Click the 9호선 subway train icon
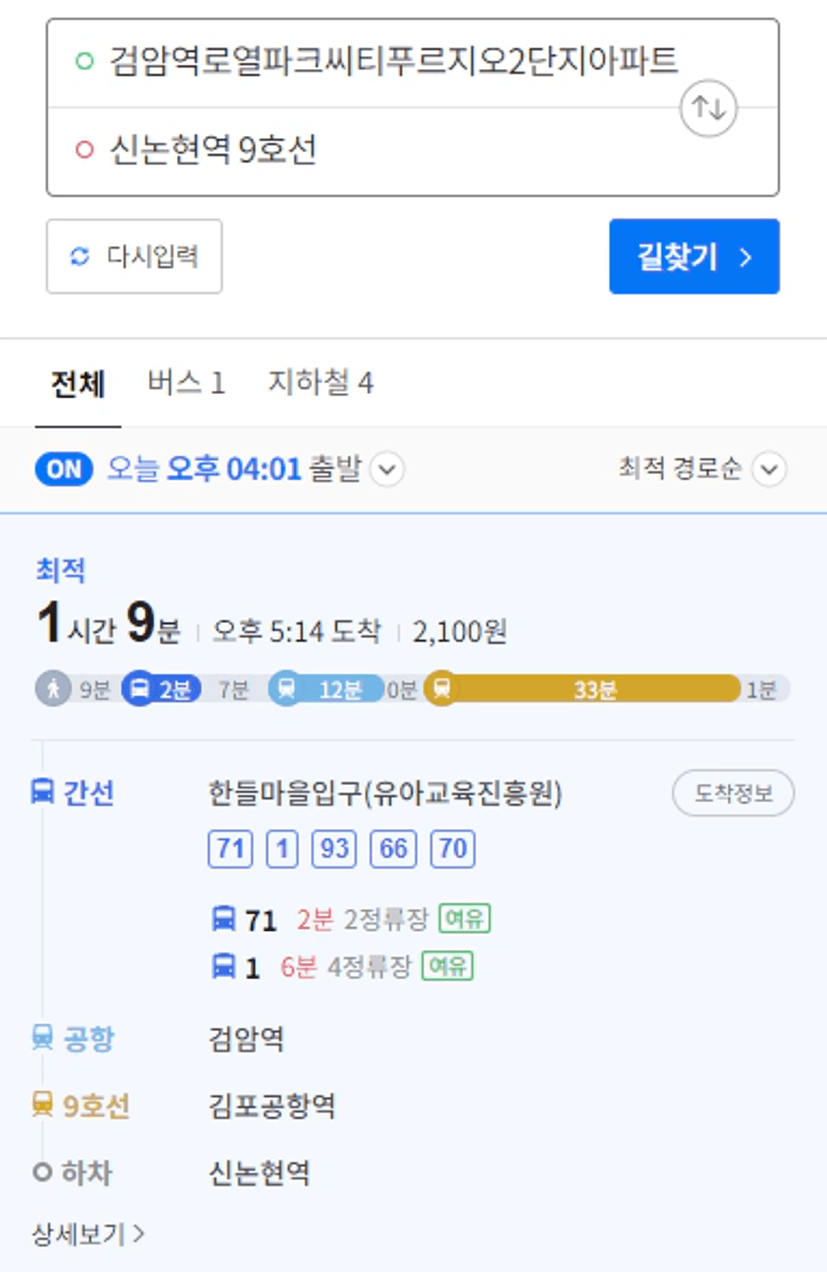The image size is (827, 1272). (42, 1106)
